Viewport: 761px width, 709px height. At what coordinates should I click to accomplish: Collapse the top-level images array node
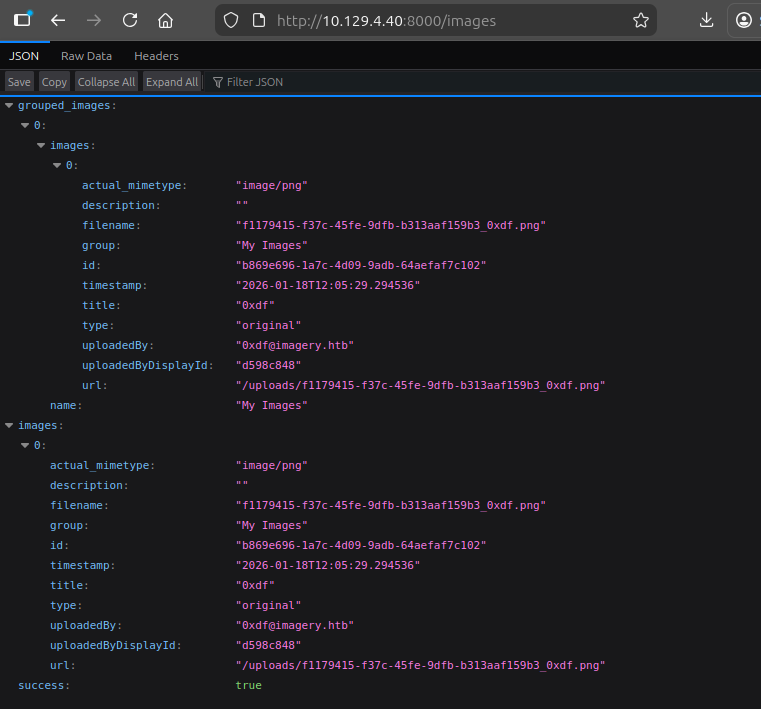(9, 425)
